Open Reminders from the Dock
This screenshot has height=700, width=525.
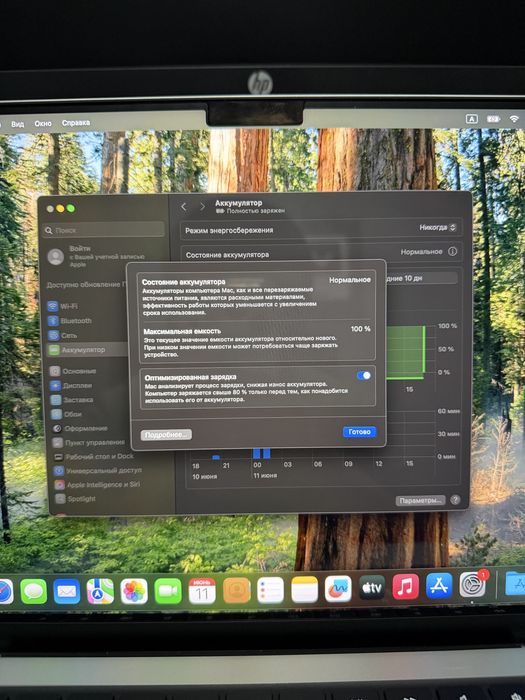coord(270,590)
